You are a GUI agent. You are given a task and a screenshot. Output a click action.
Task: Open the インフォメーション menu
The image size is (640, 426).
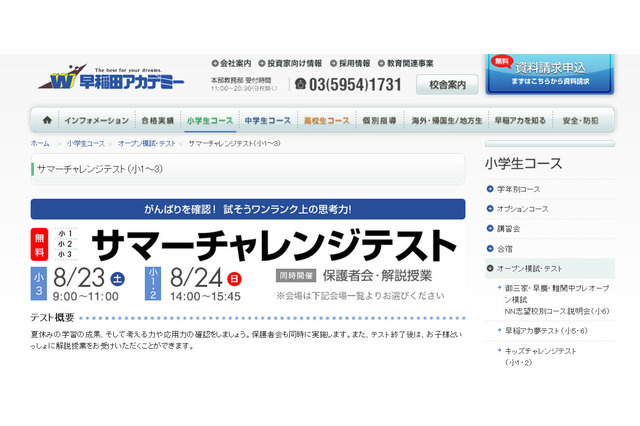(97, 120)
